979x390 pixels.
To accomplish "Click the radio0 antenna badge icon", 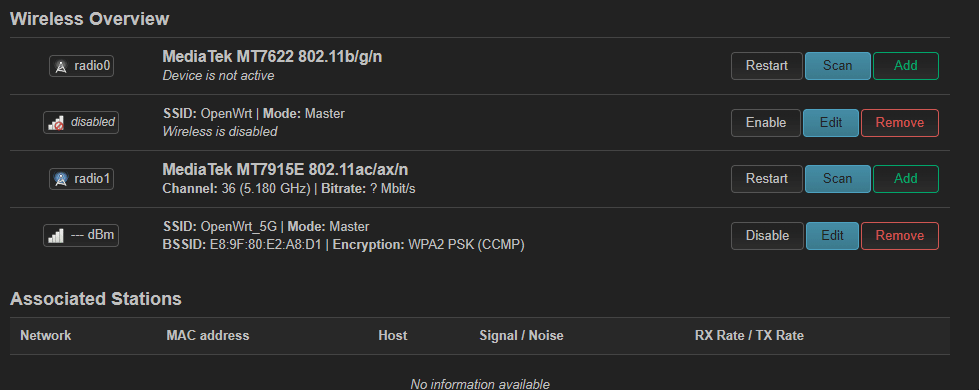I will (x=81, y=66).
